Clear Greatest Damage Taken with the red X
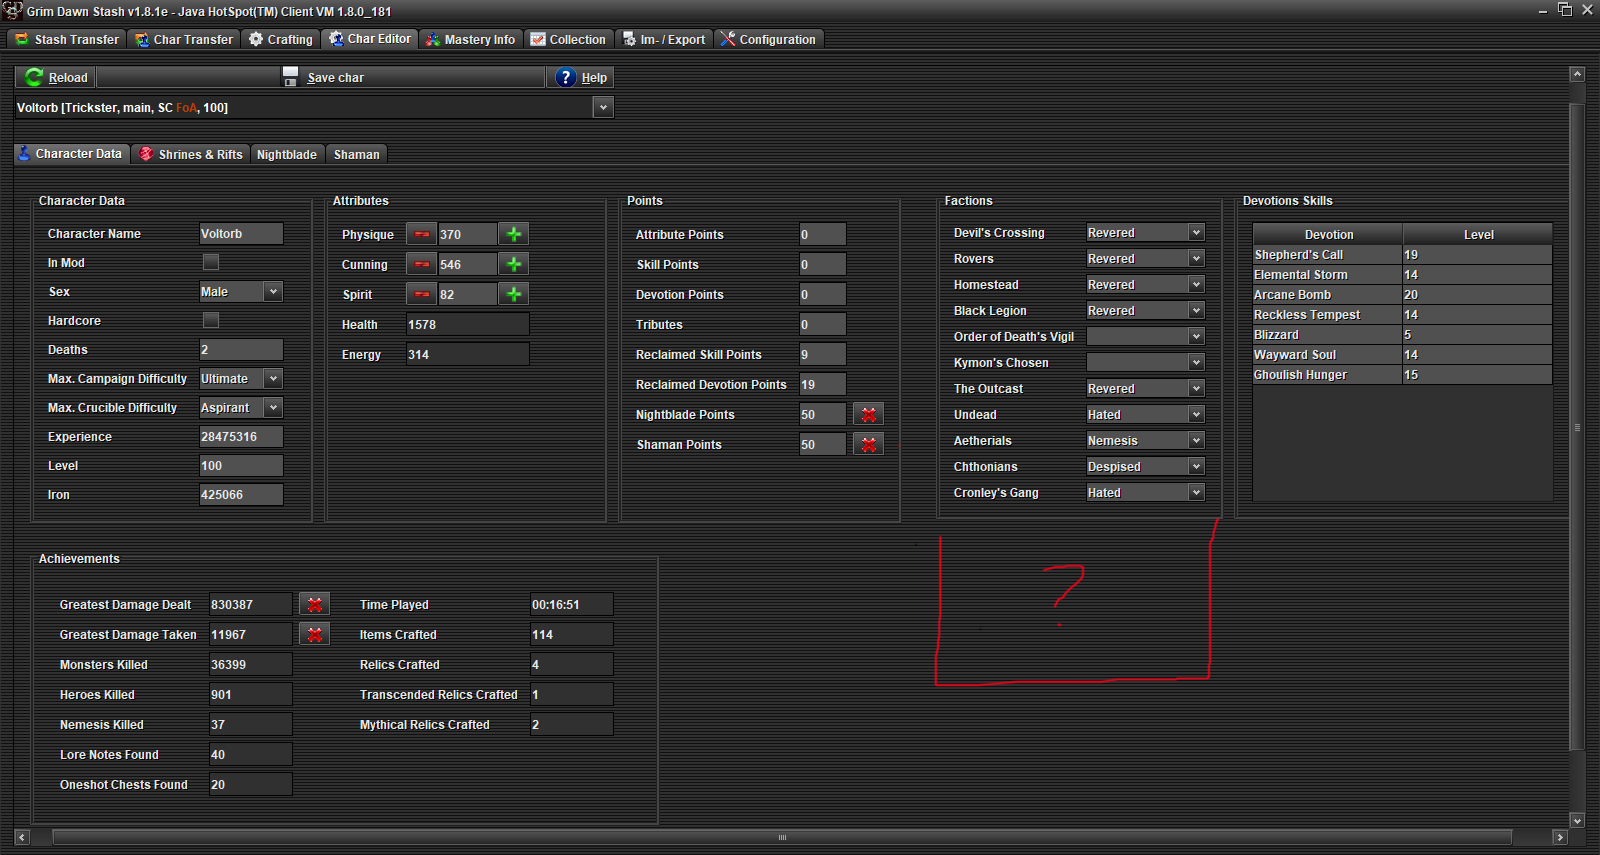This screenshot has height=855, width=1600. coord(314,634)
